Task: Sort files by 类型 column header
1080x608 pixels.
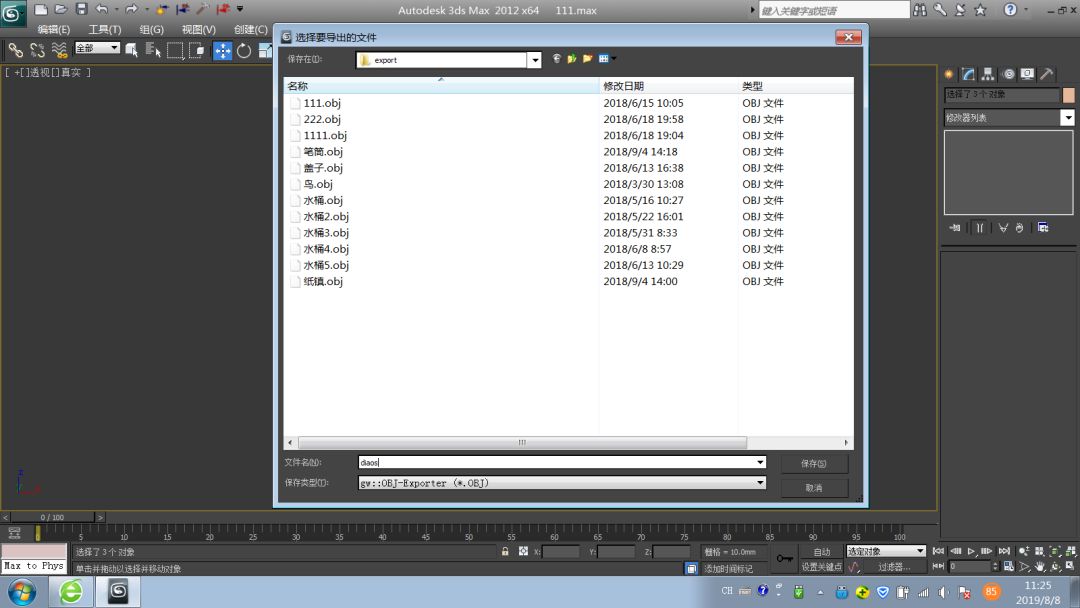Action: click(796, 86)
